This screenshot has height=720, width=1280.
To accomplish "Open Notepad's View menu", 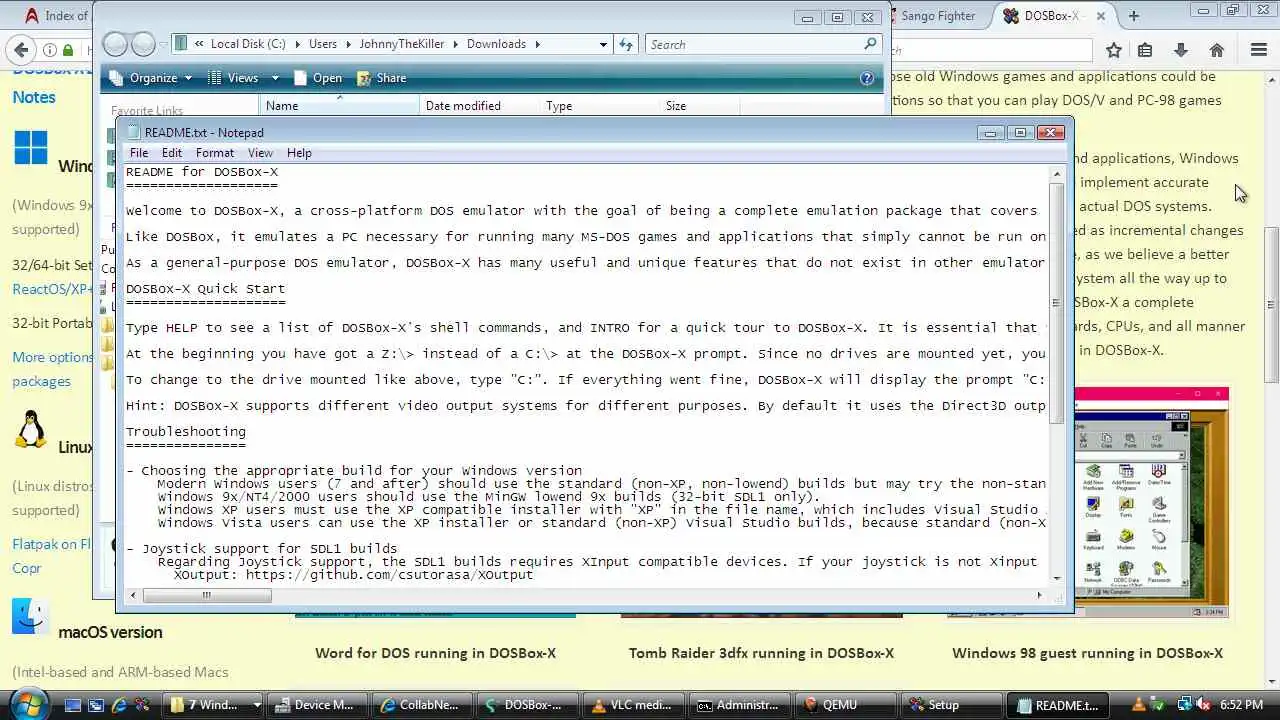I will click(x=260, y=153).
